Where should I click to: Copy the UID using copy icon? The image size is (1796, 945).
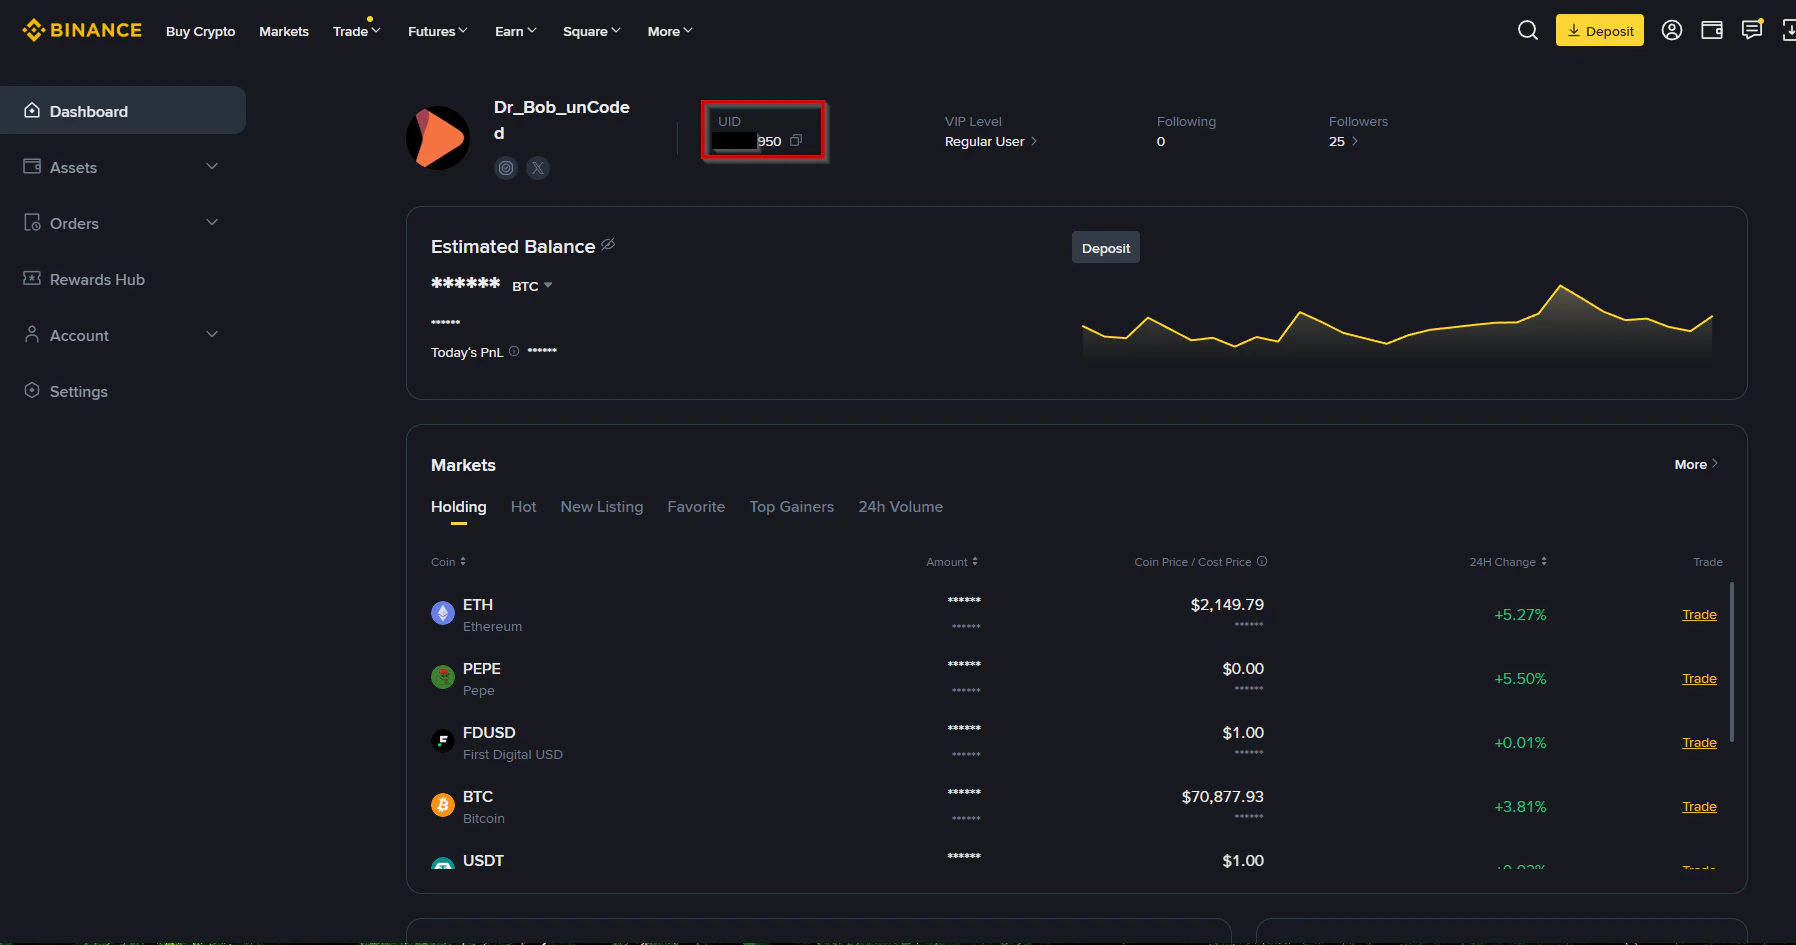pos(795,141)
